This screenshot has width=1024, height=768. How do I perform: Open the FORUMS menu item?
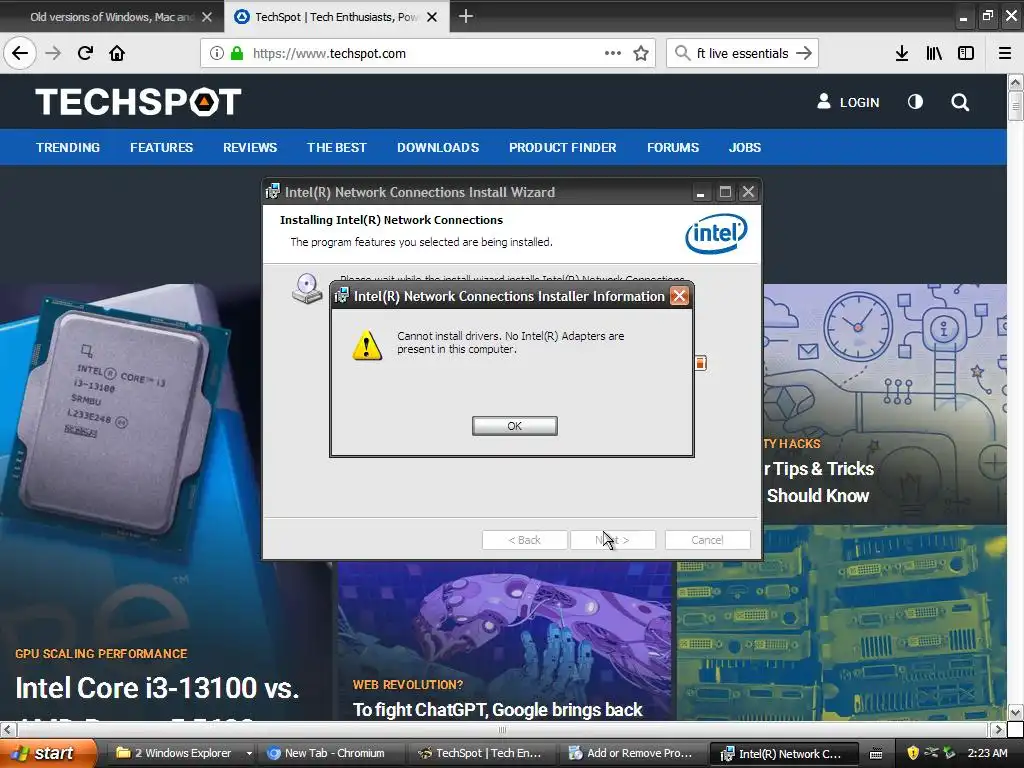673,148
